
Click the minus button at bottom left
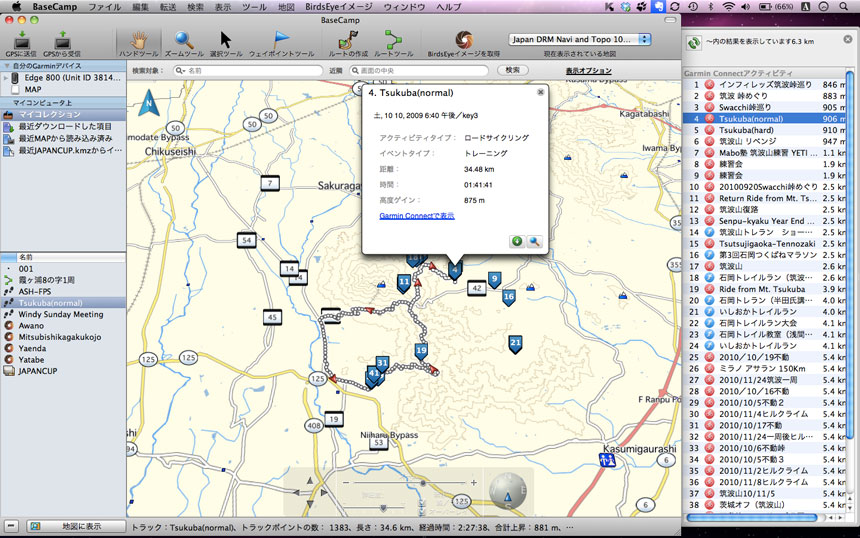click(x=12, y=526)
